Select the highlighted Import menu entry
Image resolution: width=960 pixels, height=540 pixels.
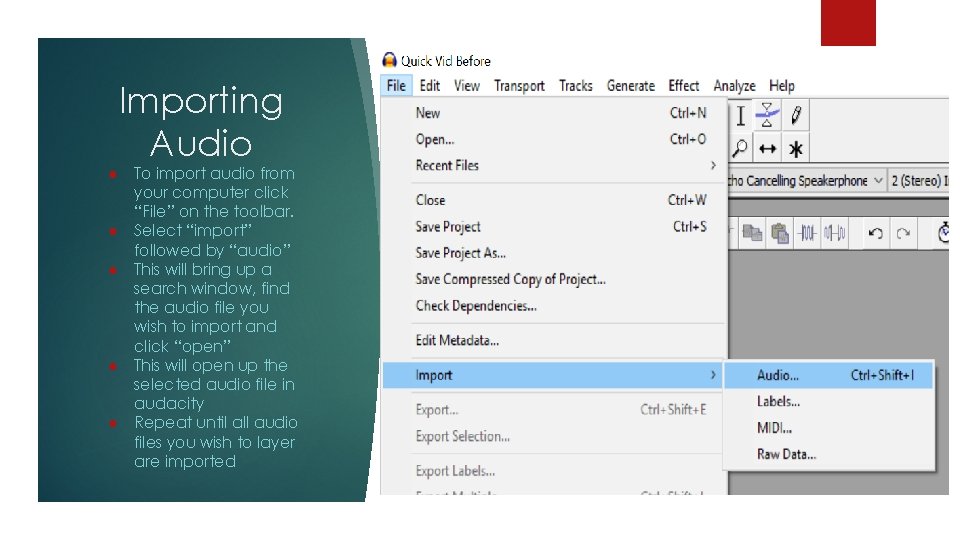553,375
